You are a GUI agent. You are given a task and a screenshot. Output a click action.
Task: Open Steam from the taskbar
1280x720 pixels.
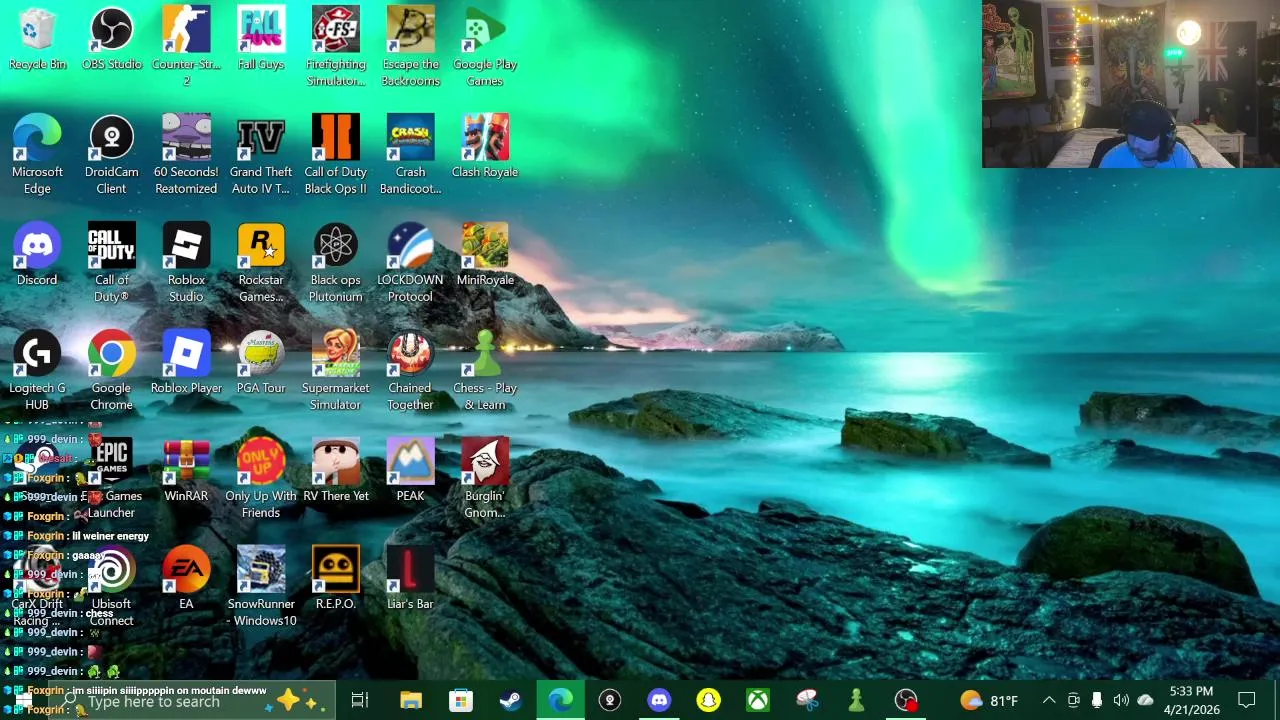click(x=510, y=701)
